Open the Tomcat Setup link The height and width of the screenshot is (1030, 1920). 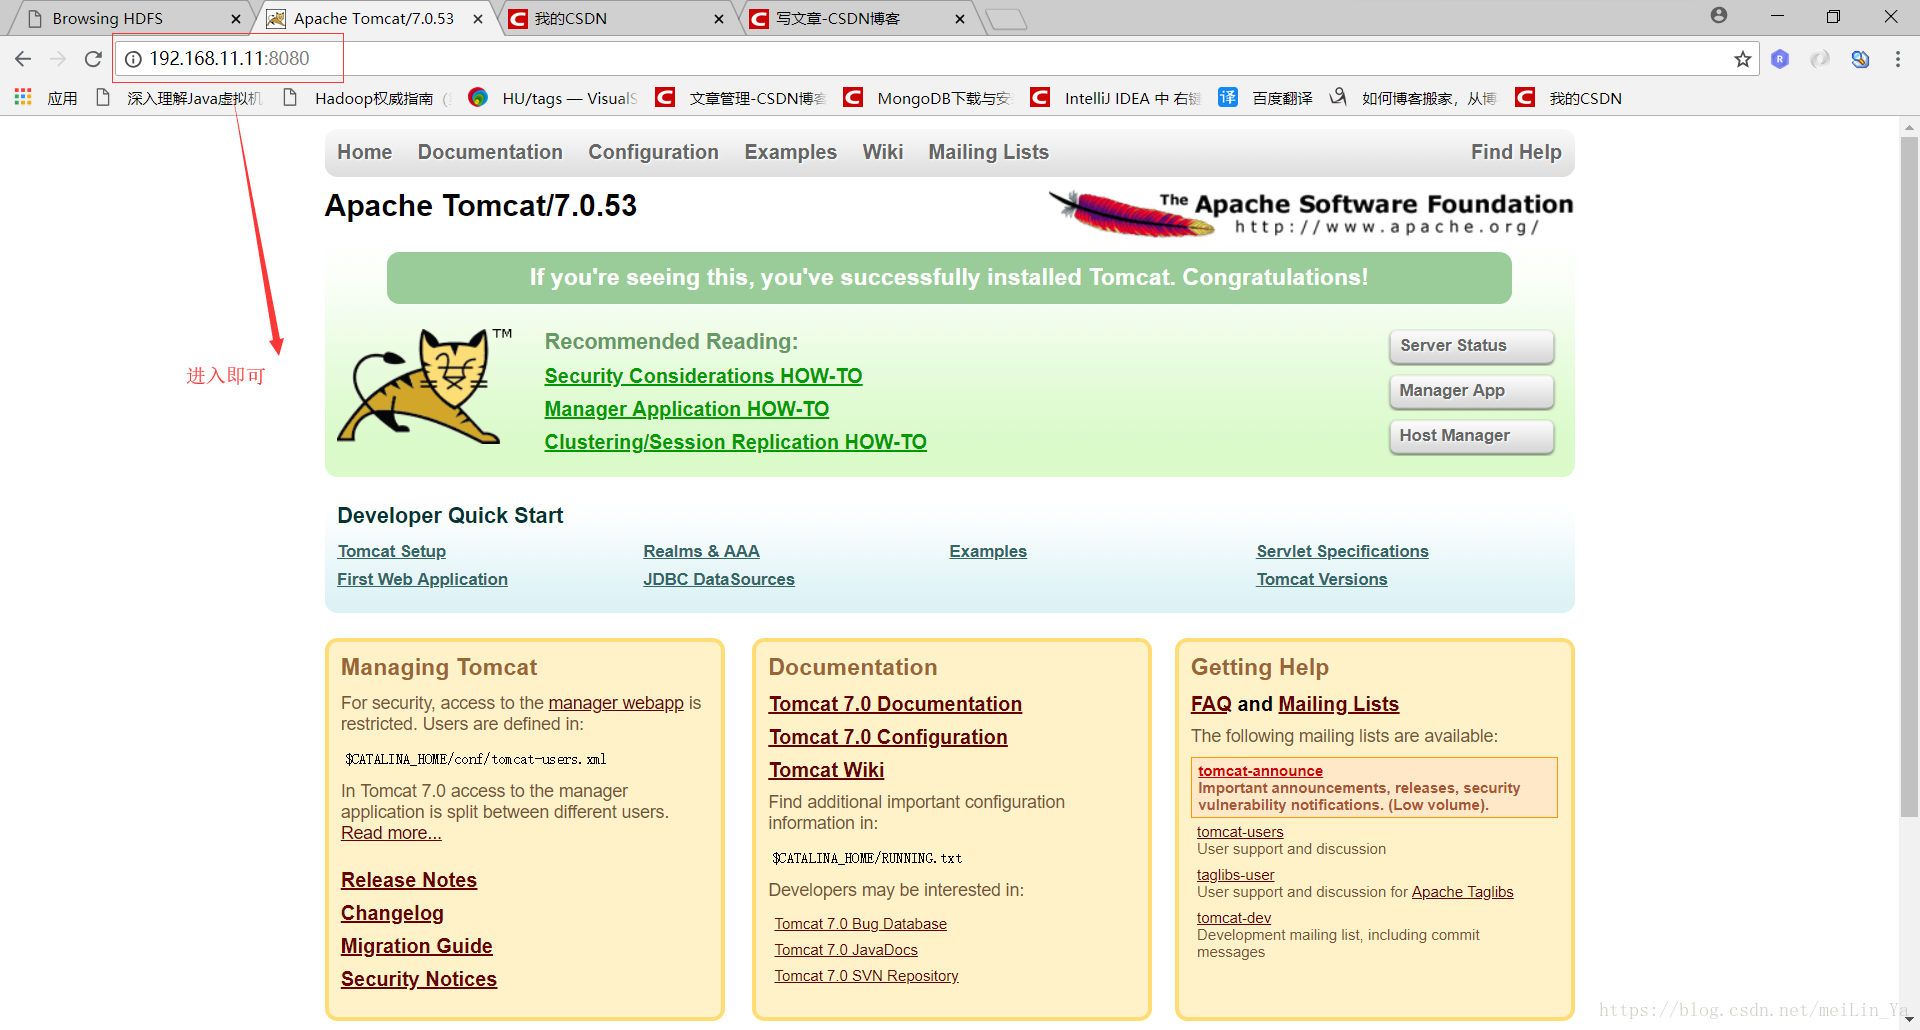[x=391, y=551]
